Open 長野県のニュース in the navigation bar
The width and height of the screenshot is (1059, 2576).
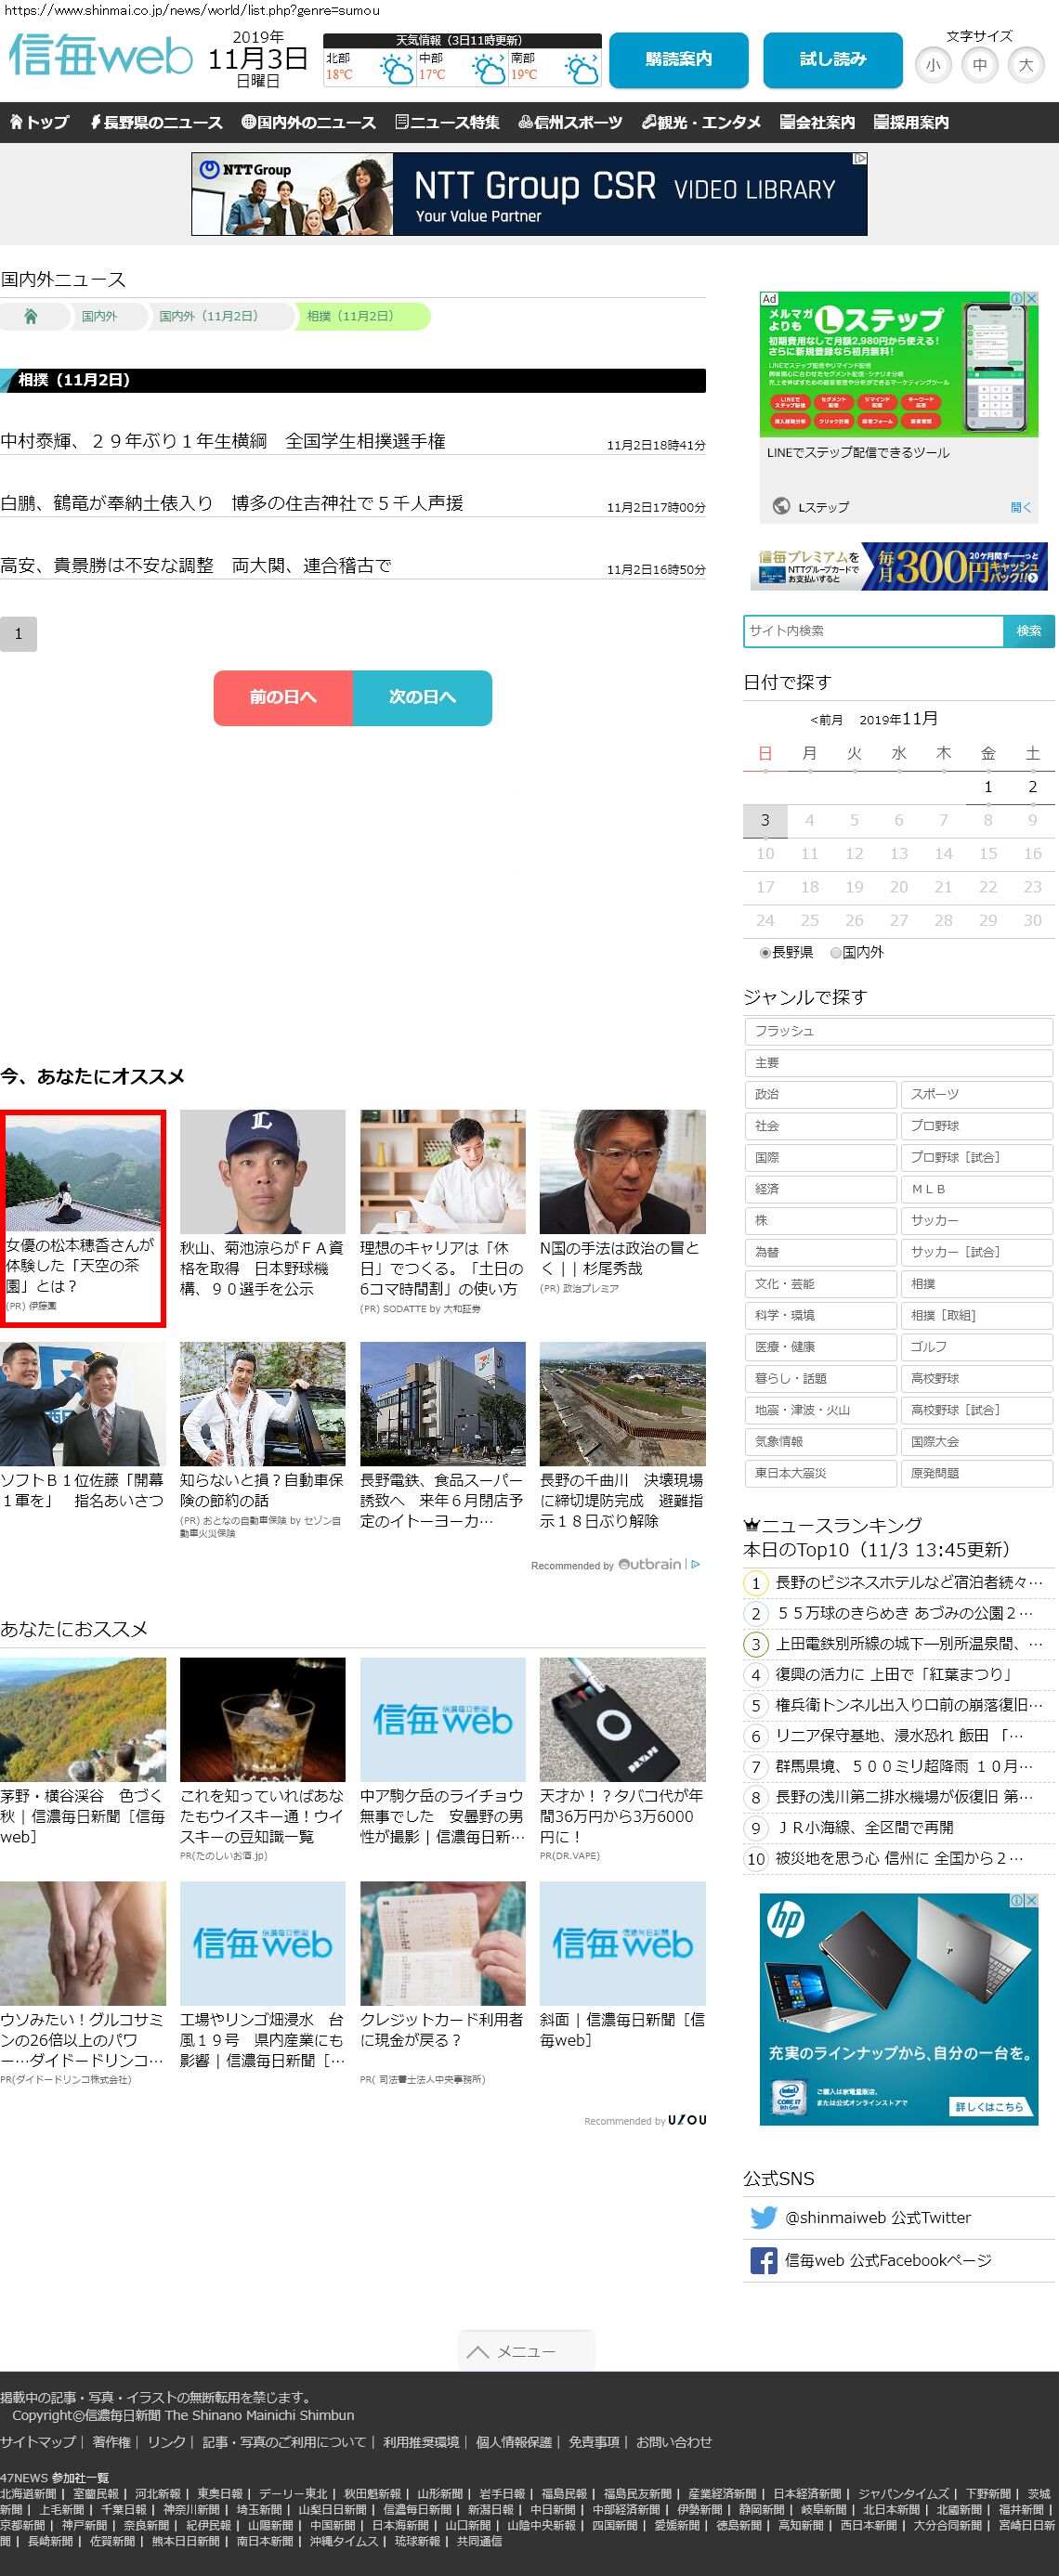pos(156,122)
